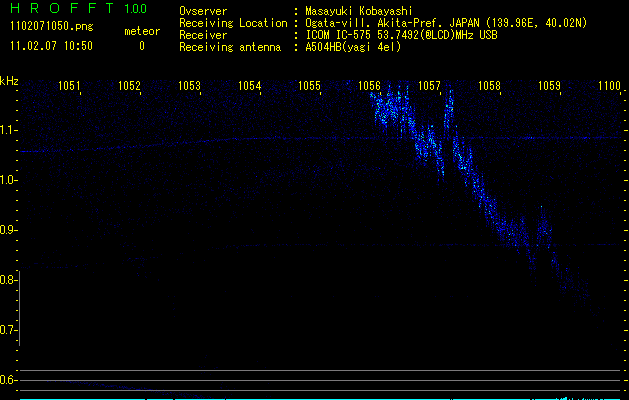
Task: Click the date stamp 11.02.07 10:50
Action: (51, 46)
